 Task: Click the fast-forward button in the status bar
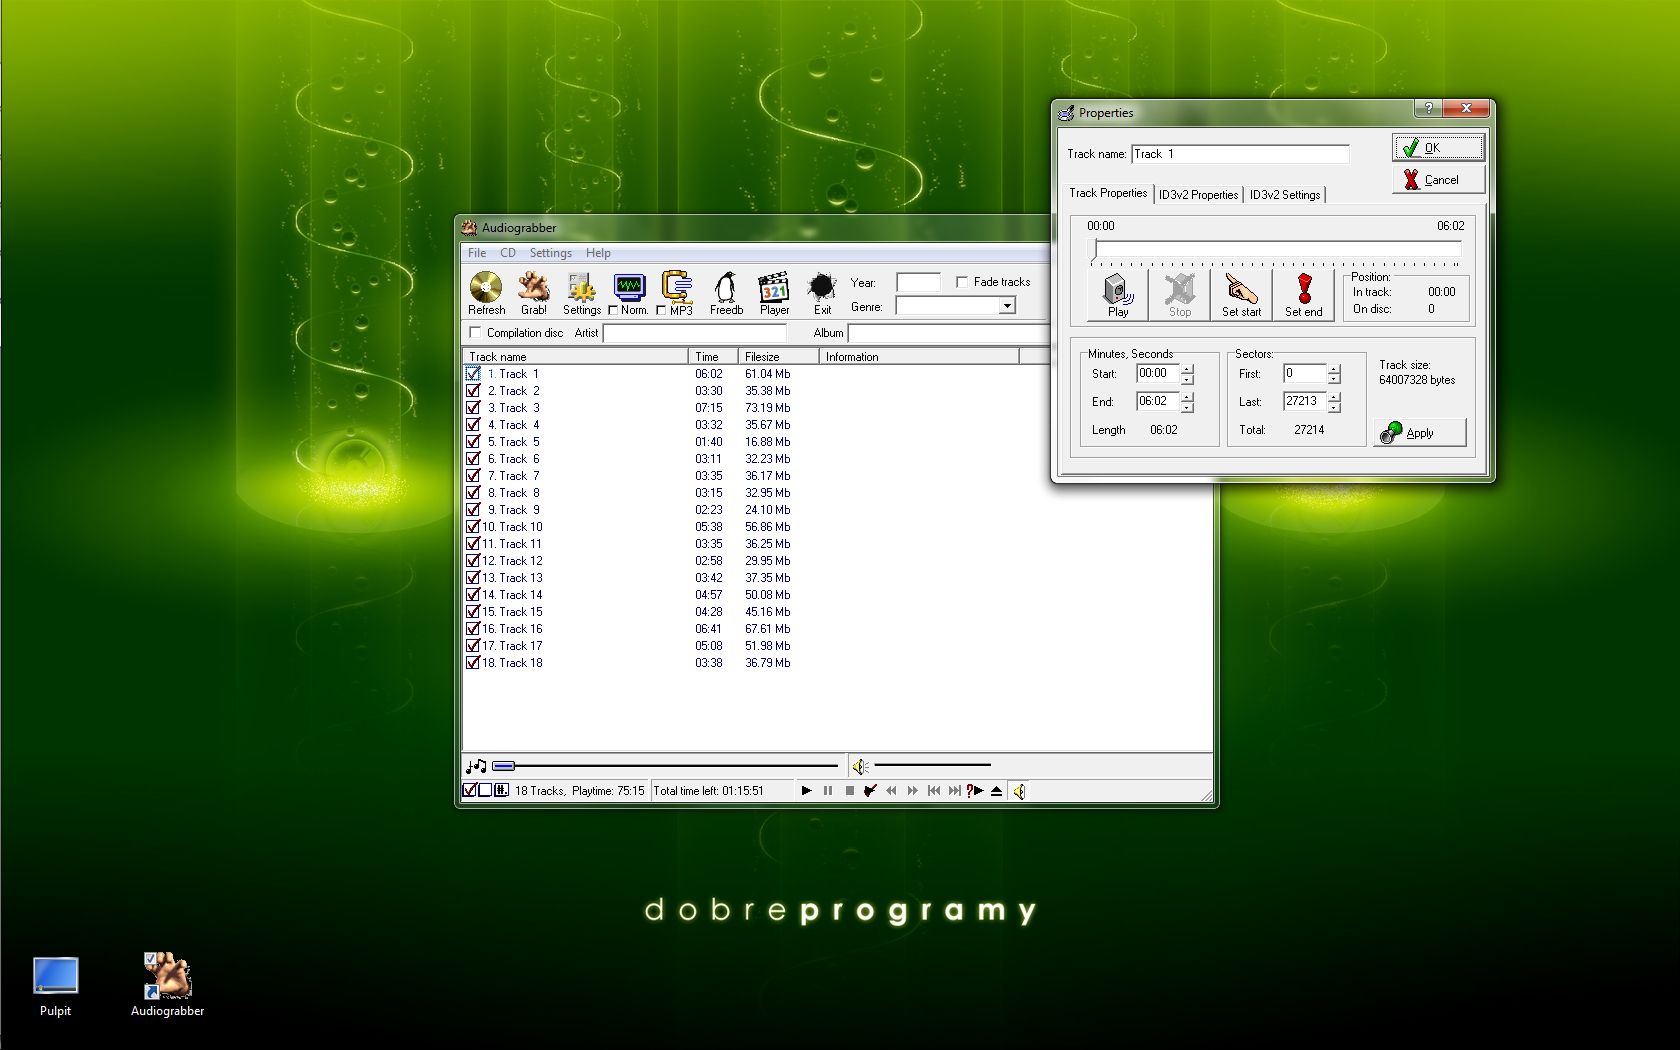(x=912, y=791)
